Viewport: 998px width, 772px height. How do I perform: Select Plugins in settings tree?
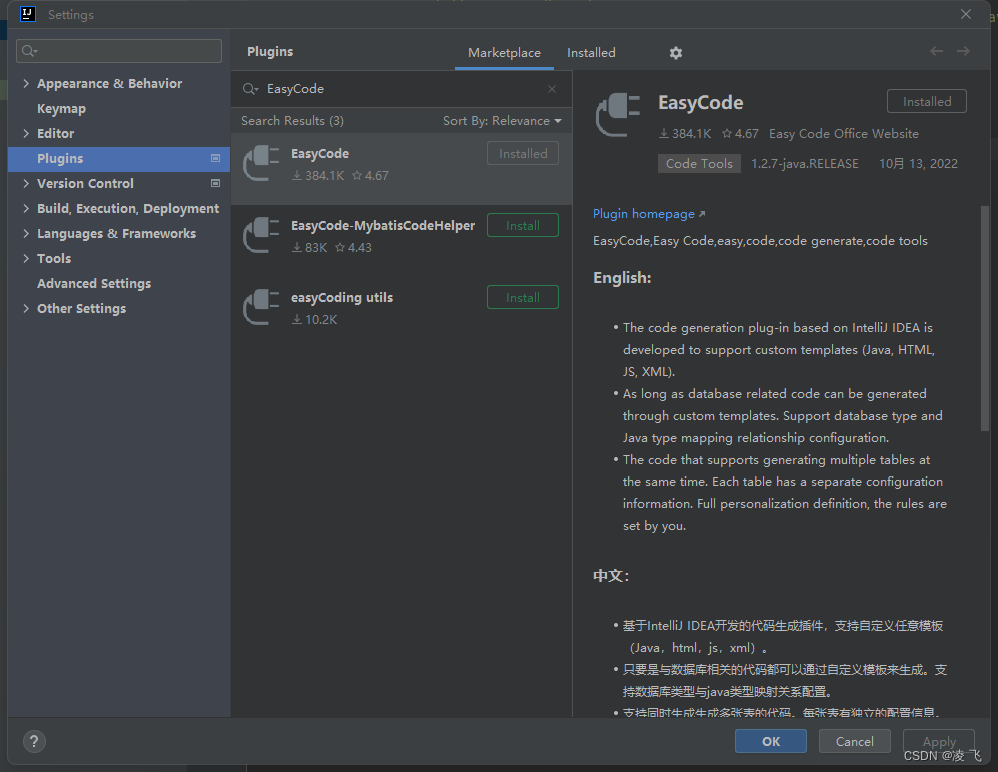point(119,158)
